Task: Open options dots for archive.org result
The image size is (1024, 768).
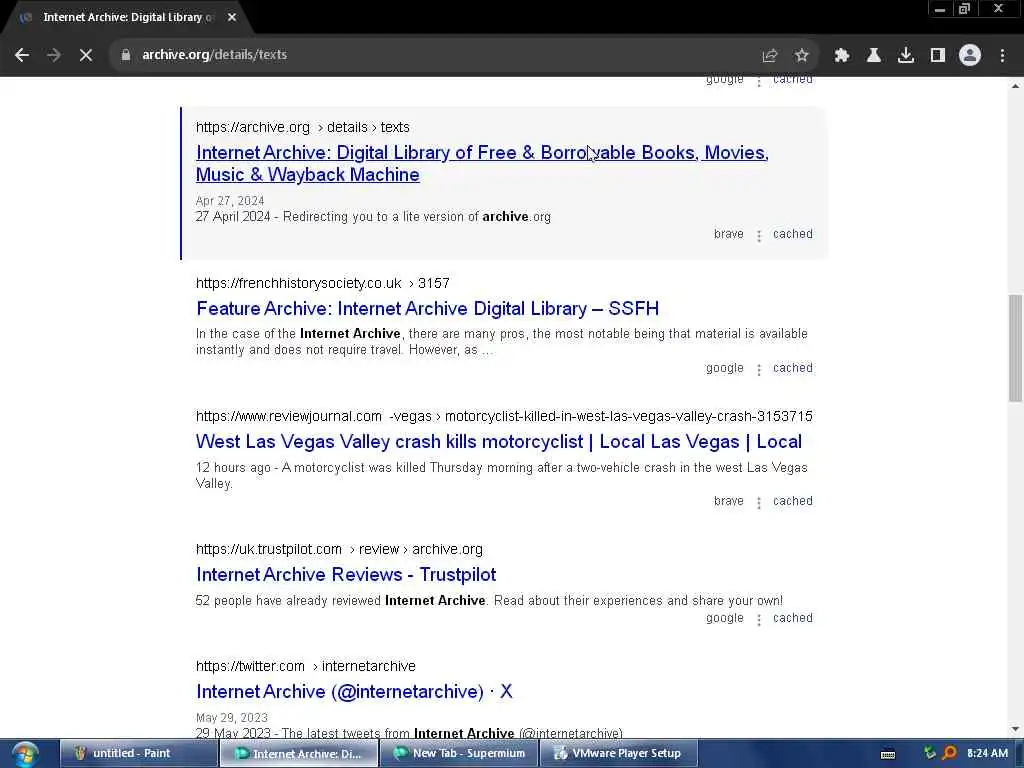Action: click(759, 236)
